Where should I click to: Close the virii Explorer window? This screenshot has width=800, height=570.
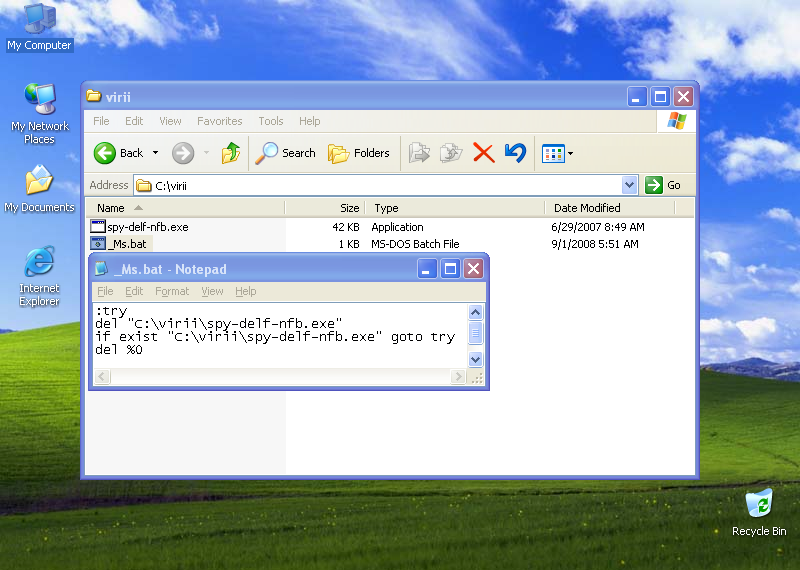[x=683, y=96]
